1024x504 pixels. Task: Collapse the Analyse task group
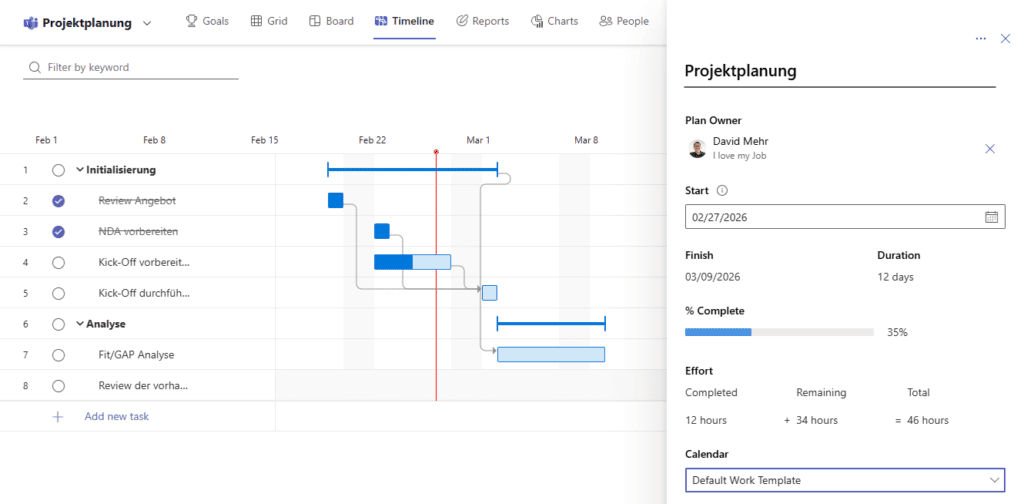(80, 324)
